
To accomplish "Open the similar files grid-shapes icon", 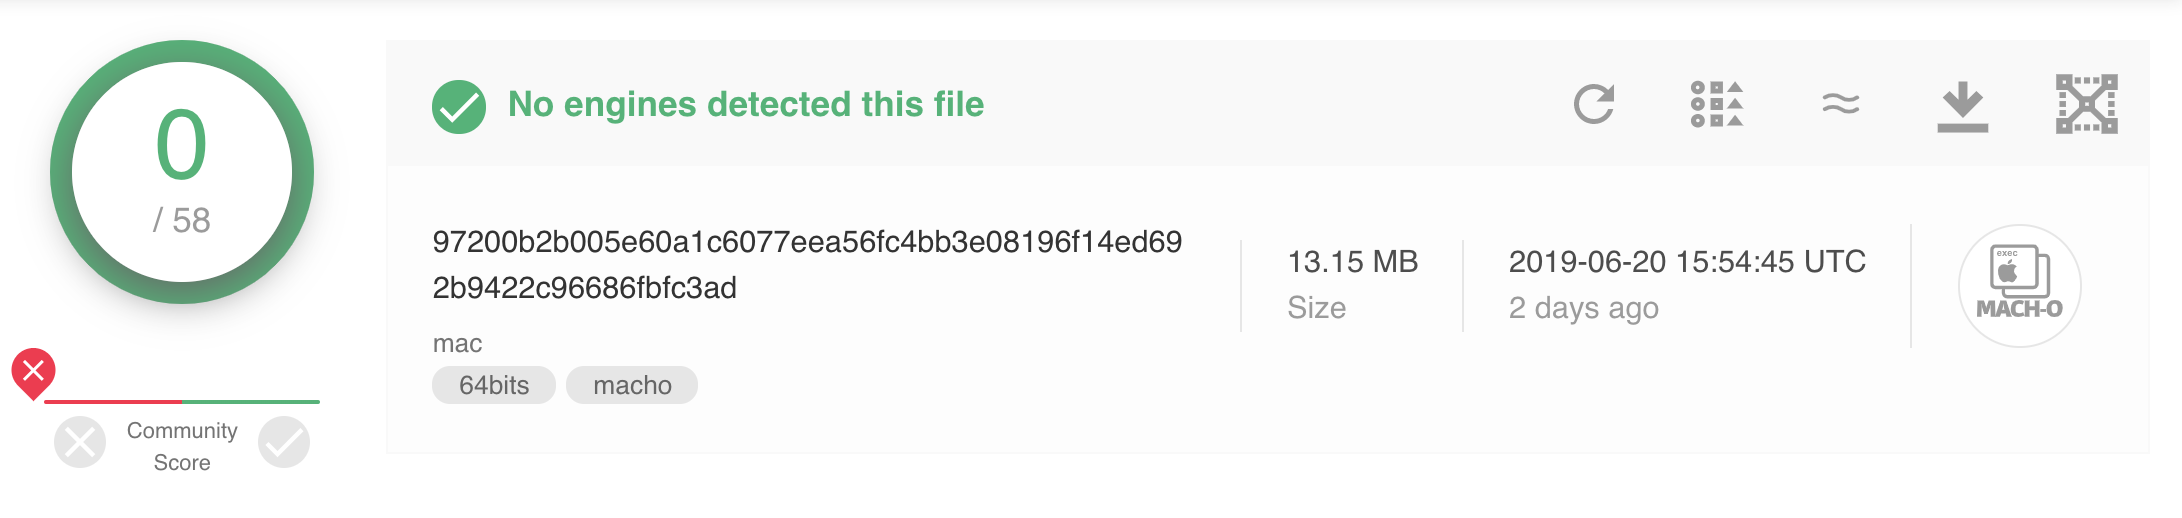I will click(x=1716, y=104).
